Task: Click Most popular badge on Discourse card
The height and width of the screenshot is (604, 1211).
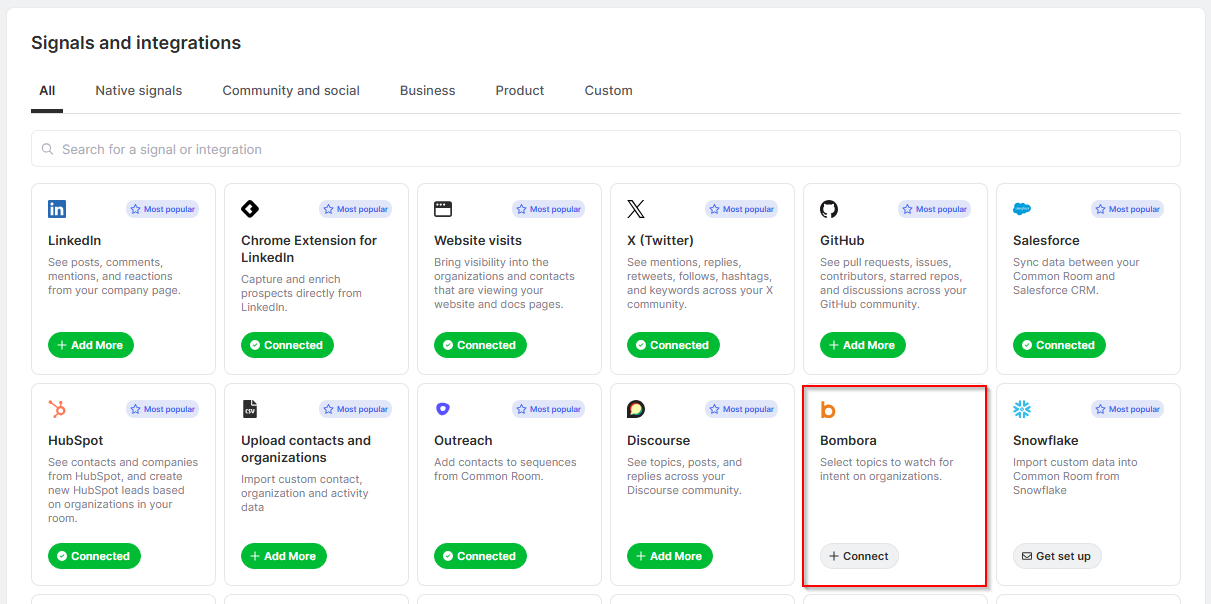Action: tap(741, 409)
